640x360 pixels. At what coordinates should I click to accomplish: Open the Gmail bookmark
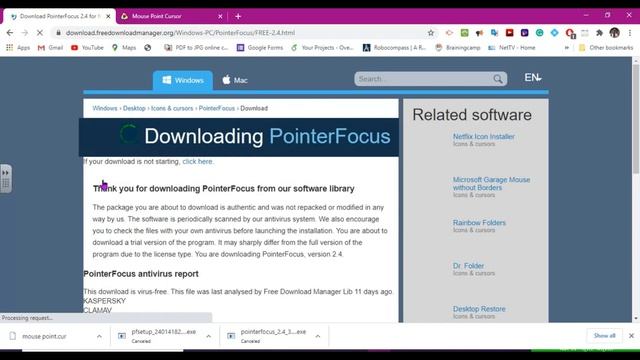tap(51, 48)
